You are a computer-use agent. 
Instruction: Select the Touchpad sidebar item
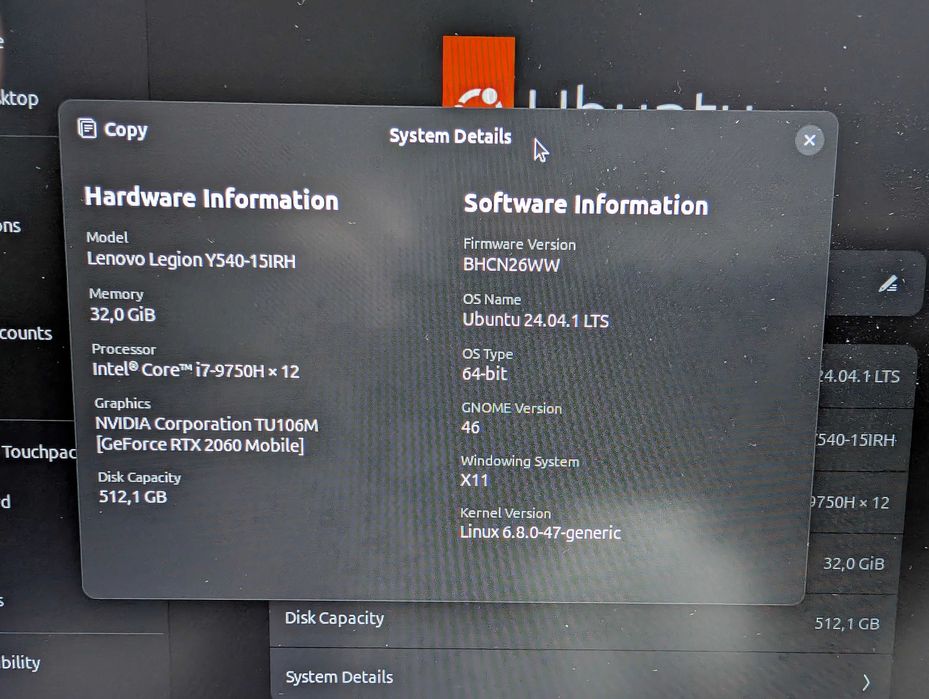[39, 452]
